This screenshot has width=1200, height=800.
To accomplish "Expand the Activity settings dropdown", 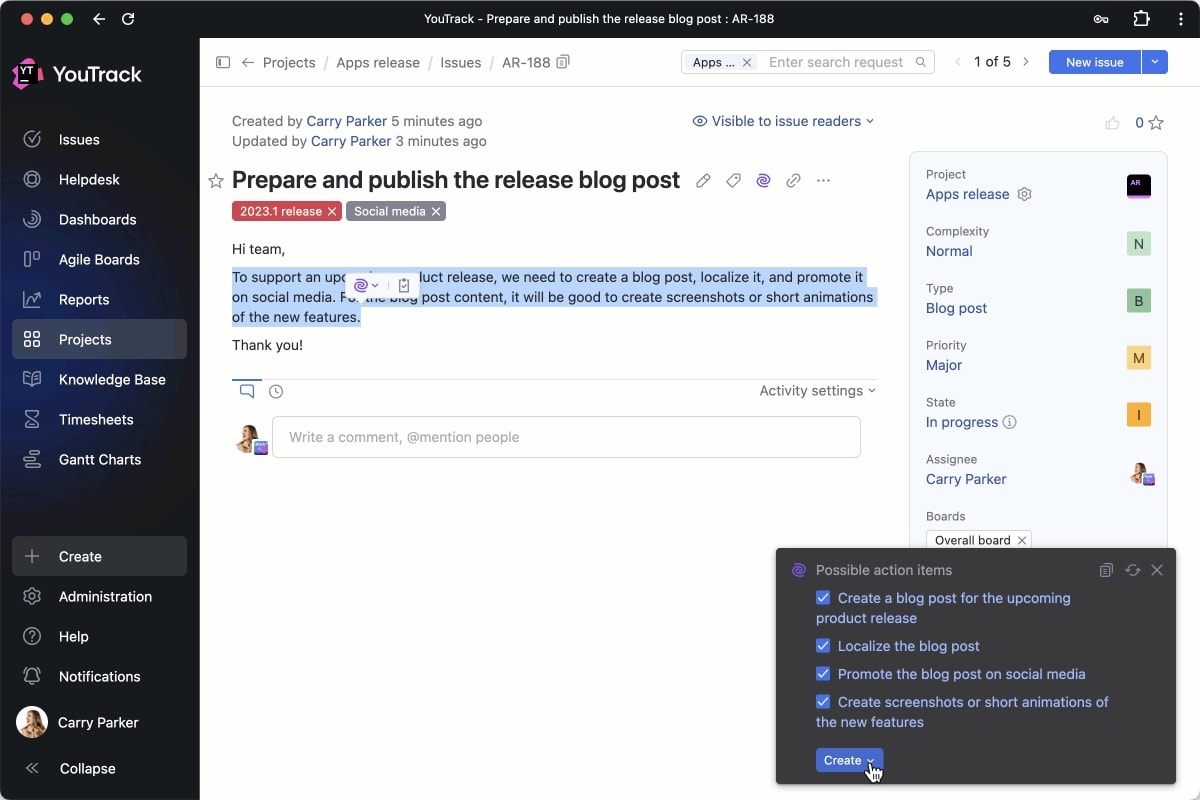I will tap(817, 391).
